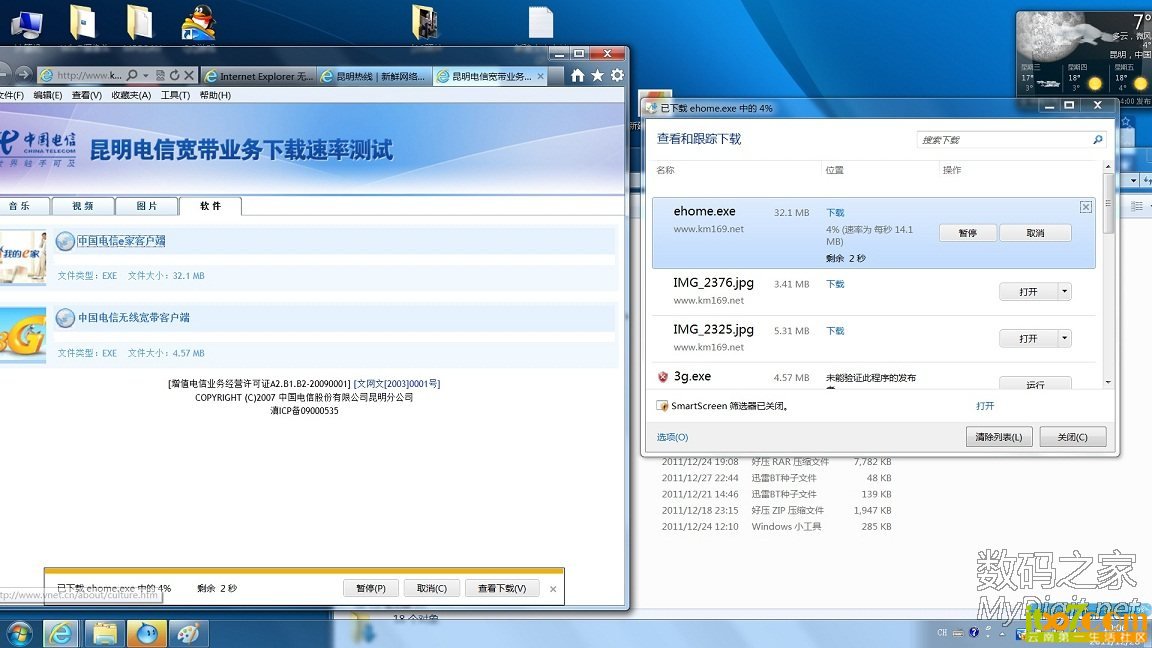Open blank document desktop icon
Screen dimensions: 1152x648
541,22
